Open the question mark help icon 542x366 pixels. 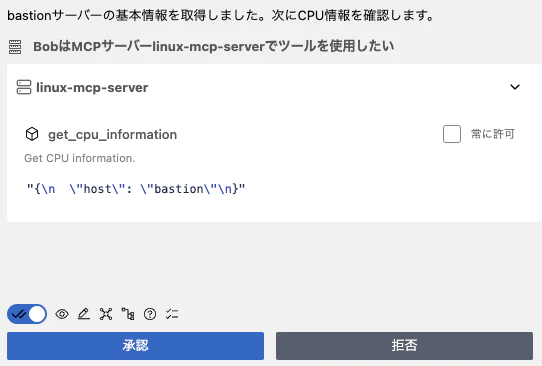150,314
